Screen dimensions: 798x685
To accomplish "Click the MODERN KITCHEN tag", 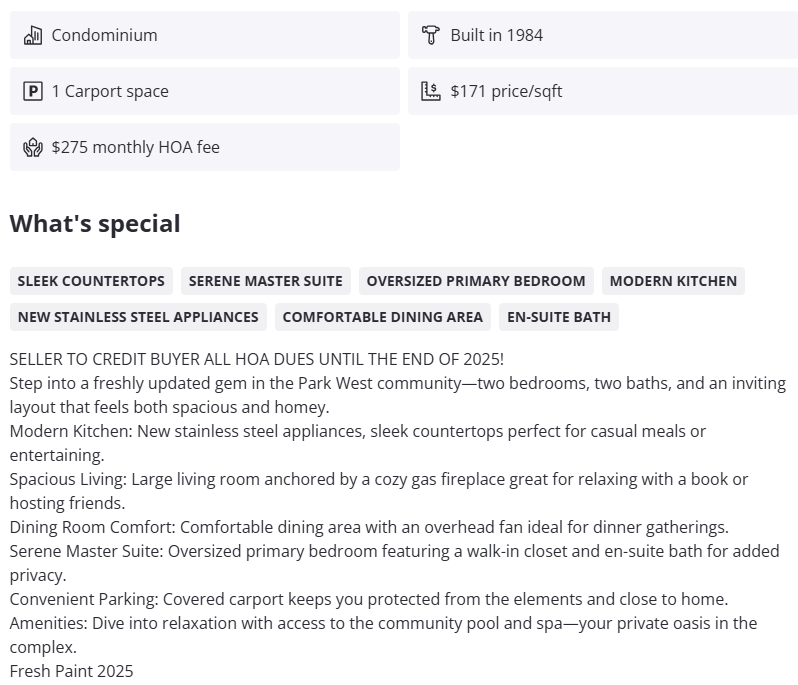I will (673, 281).
